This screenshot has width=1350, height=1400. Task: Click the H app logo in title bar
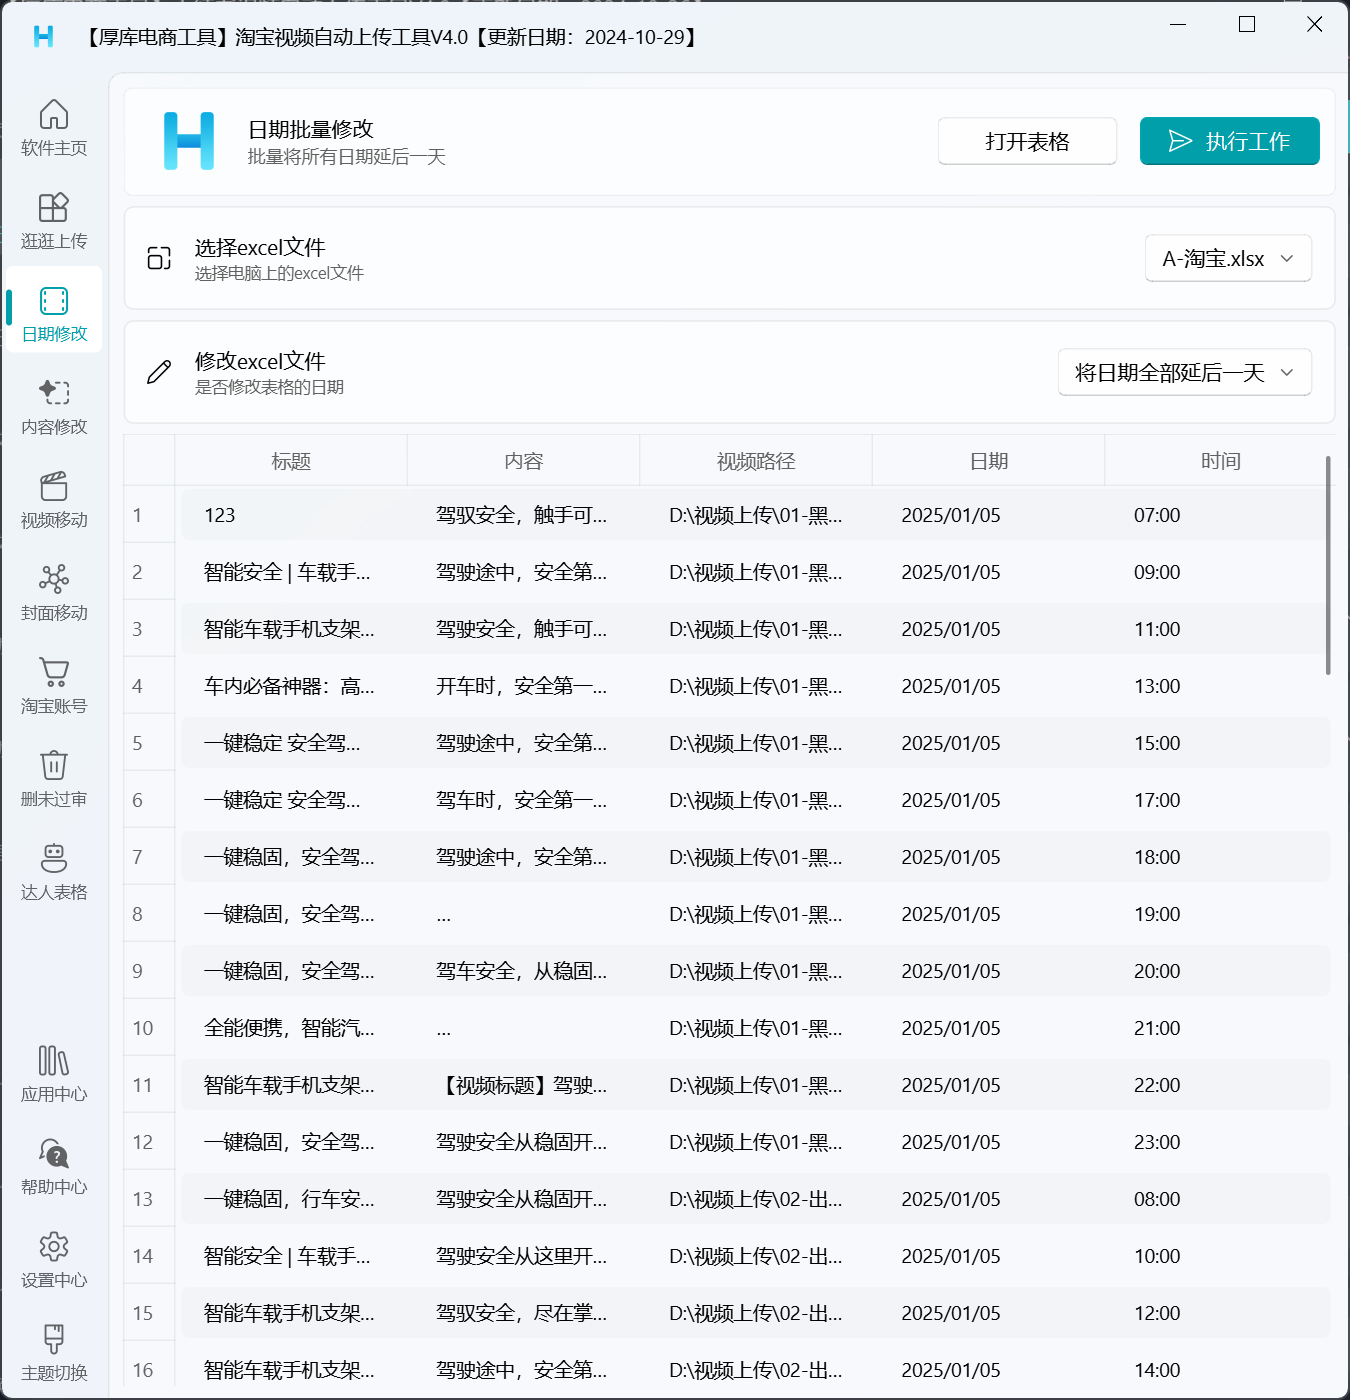tap(43, 37)
